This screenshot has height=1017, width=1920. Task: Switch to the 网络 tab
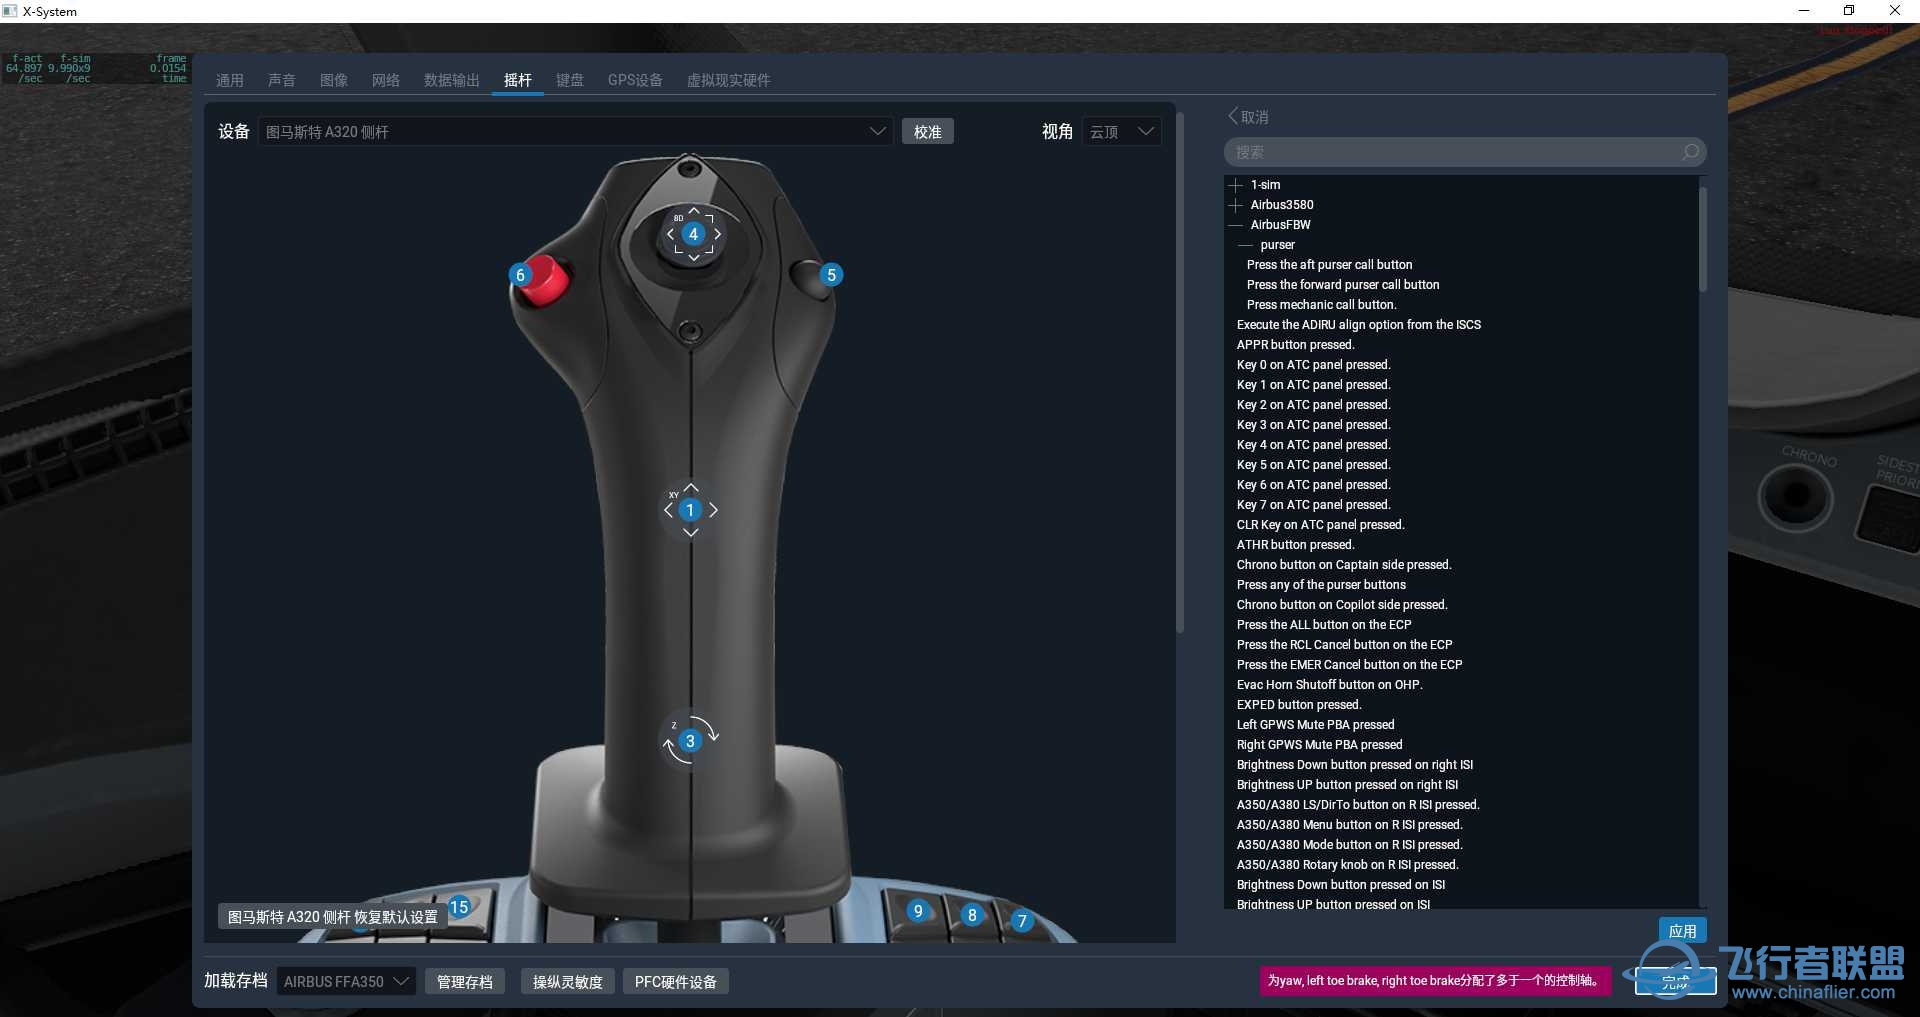point(386,80)
